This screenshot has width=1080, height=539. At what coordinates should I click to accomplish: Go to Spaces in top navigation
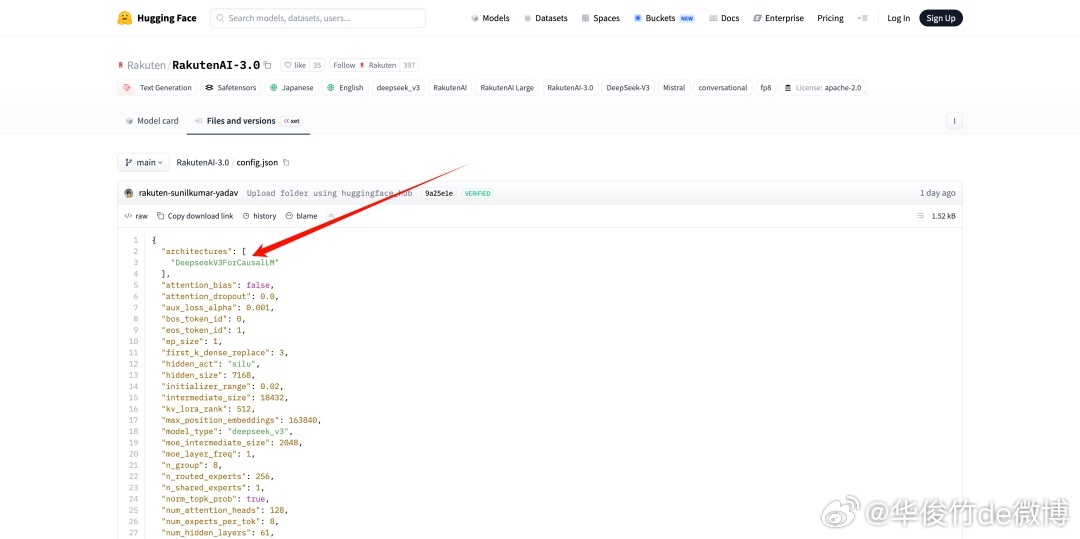pos(601,19)
